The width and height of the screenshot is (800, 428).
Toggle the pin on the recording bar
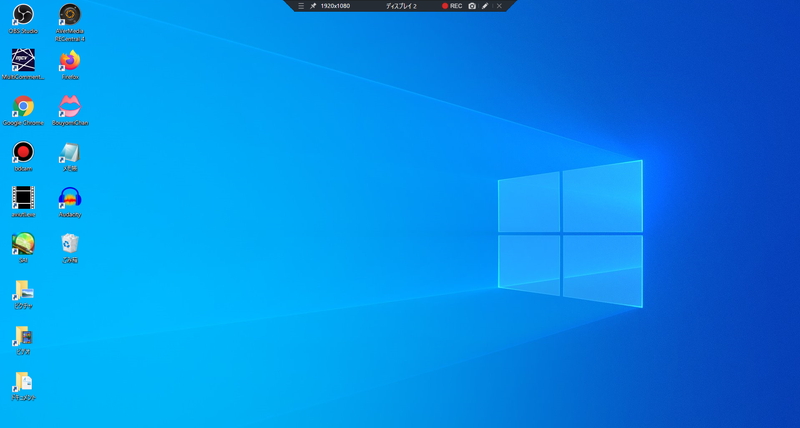[x=313, y=6]
